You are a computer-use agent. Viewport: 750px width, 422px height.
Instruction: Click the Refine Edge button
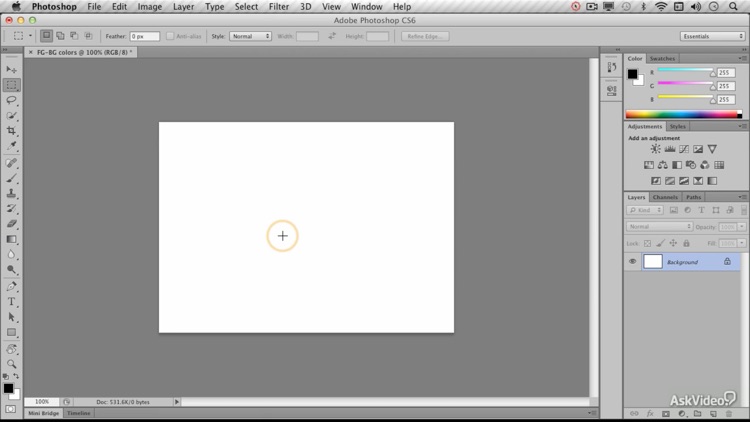tap(425, 36)
